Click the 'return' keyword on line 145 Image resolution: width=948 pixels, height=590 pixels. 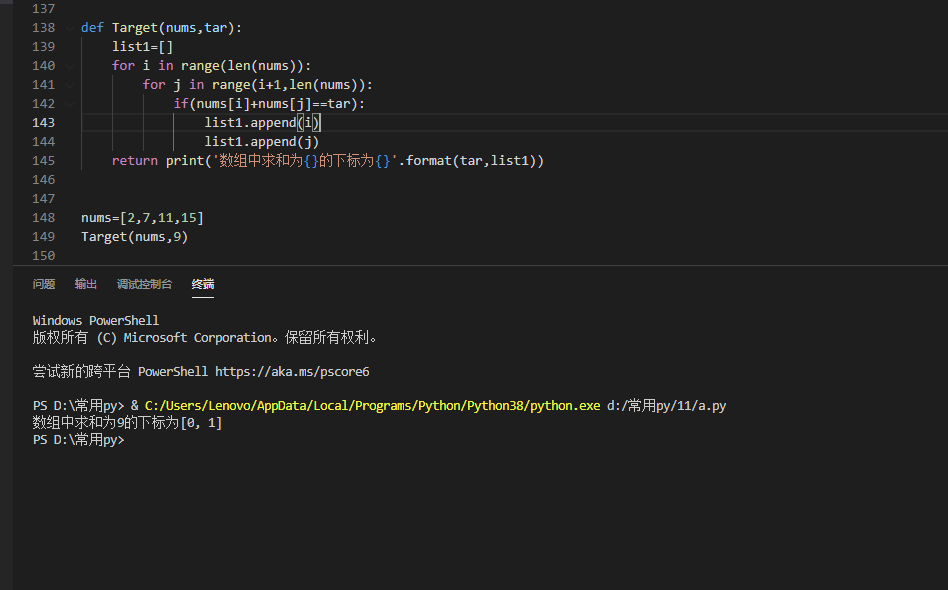(135, 161)
